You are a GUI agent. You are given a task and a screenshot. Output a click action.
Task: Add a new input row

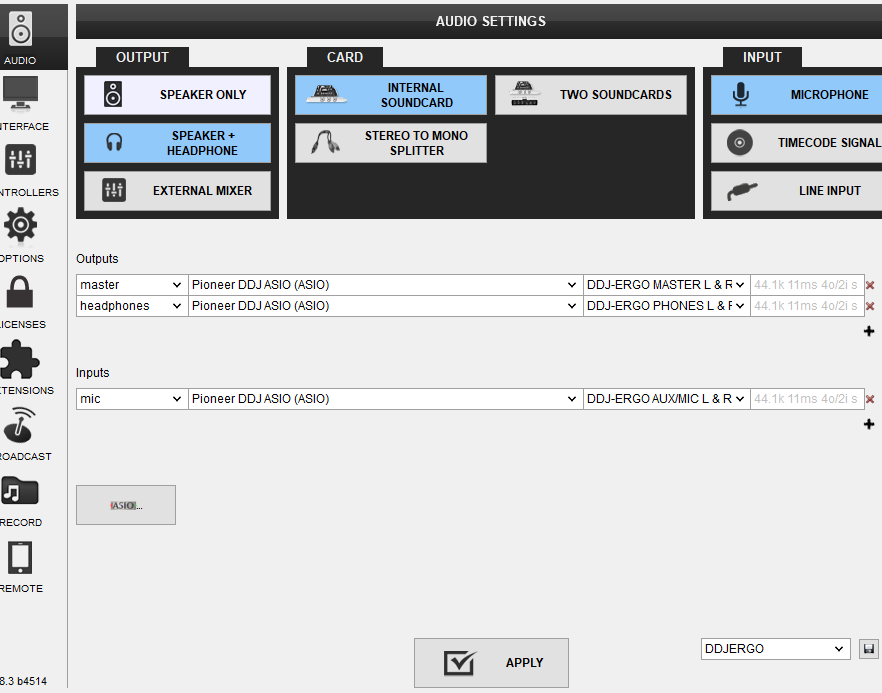(x=869, y=424)
